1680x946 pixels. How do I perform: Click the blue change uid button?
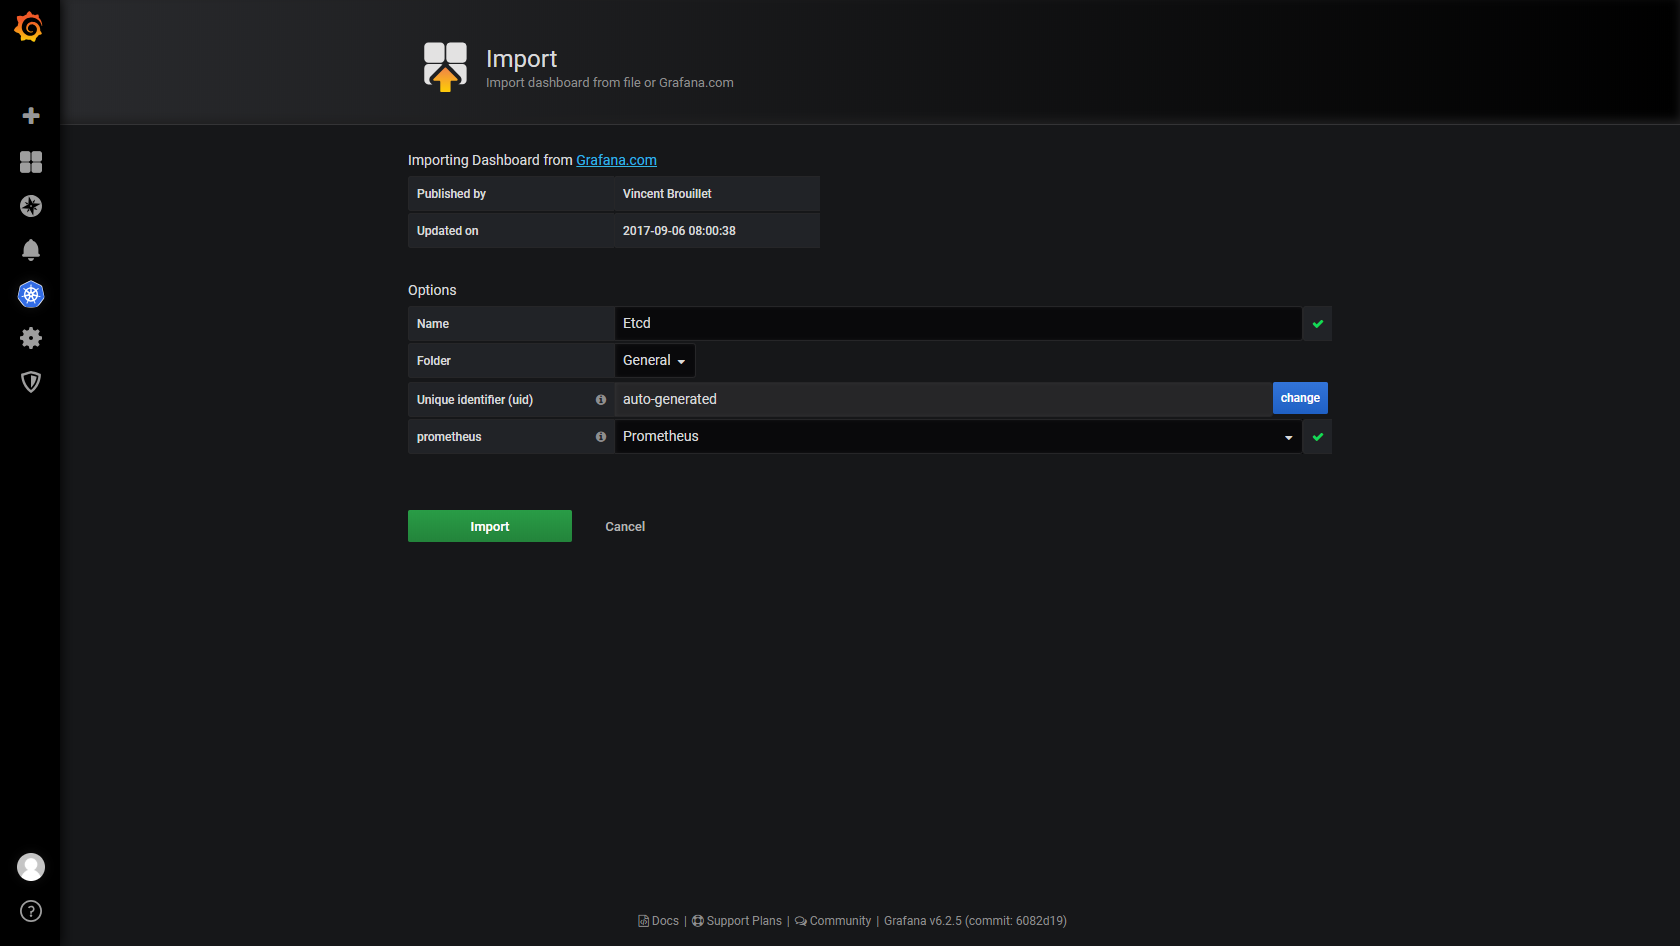1300,398
